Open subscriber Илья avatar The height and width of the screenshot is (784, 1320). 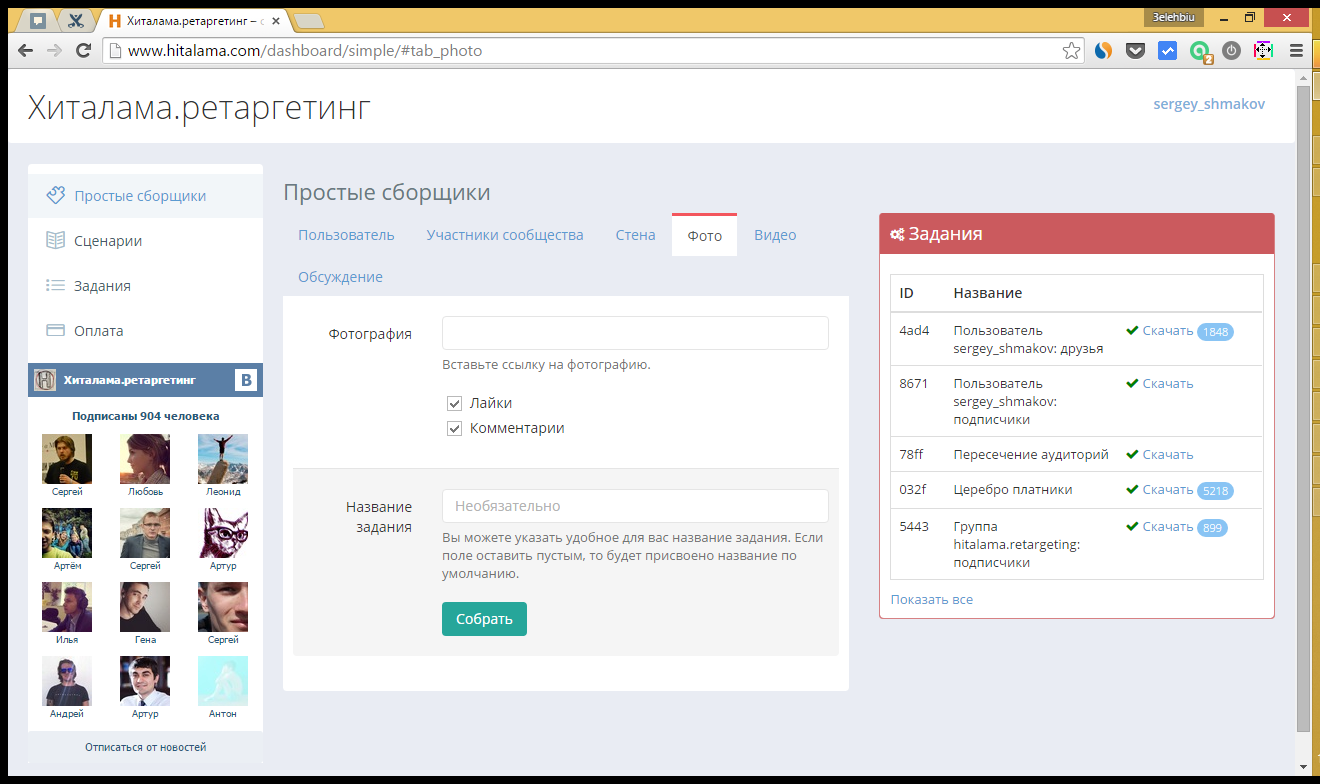point(67,607)
